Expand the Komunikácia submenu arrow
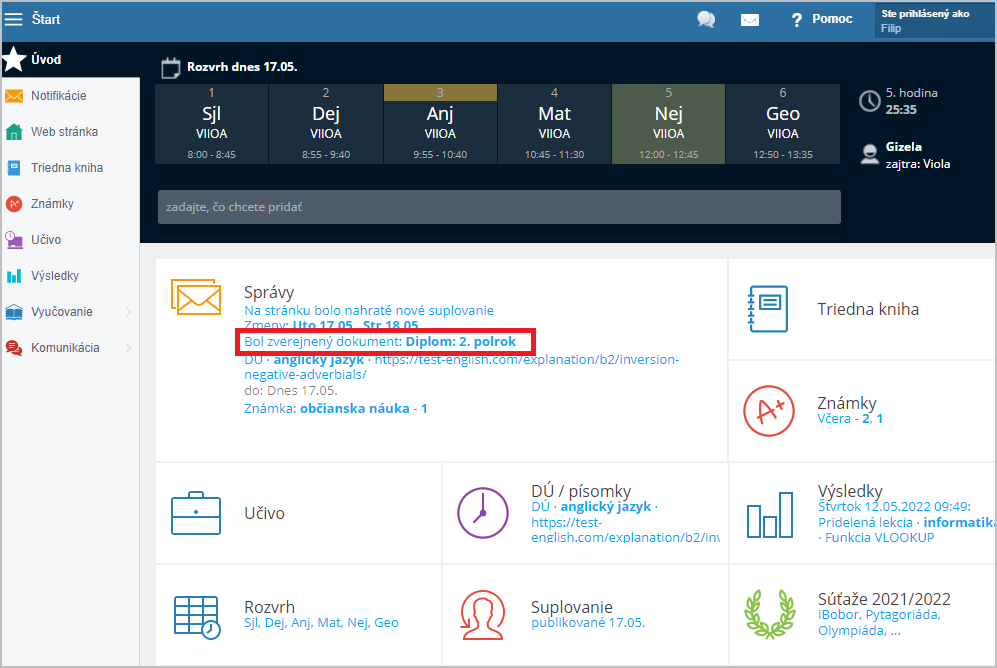The image size is (997, 668). [129, 348]
